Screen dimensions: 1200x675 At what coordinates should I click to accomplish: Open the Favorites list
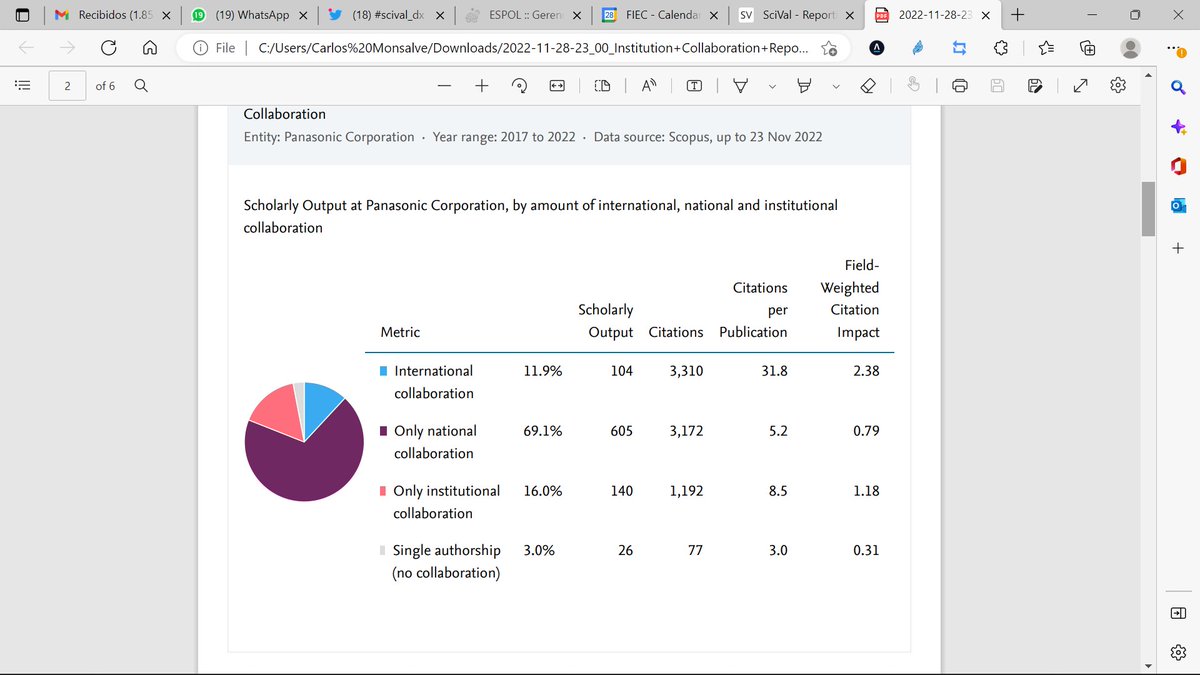coord(1046,48)
